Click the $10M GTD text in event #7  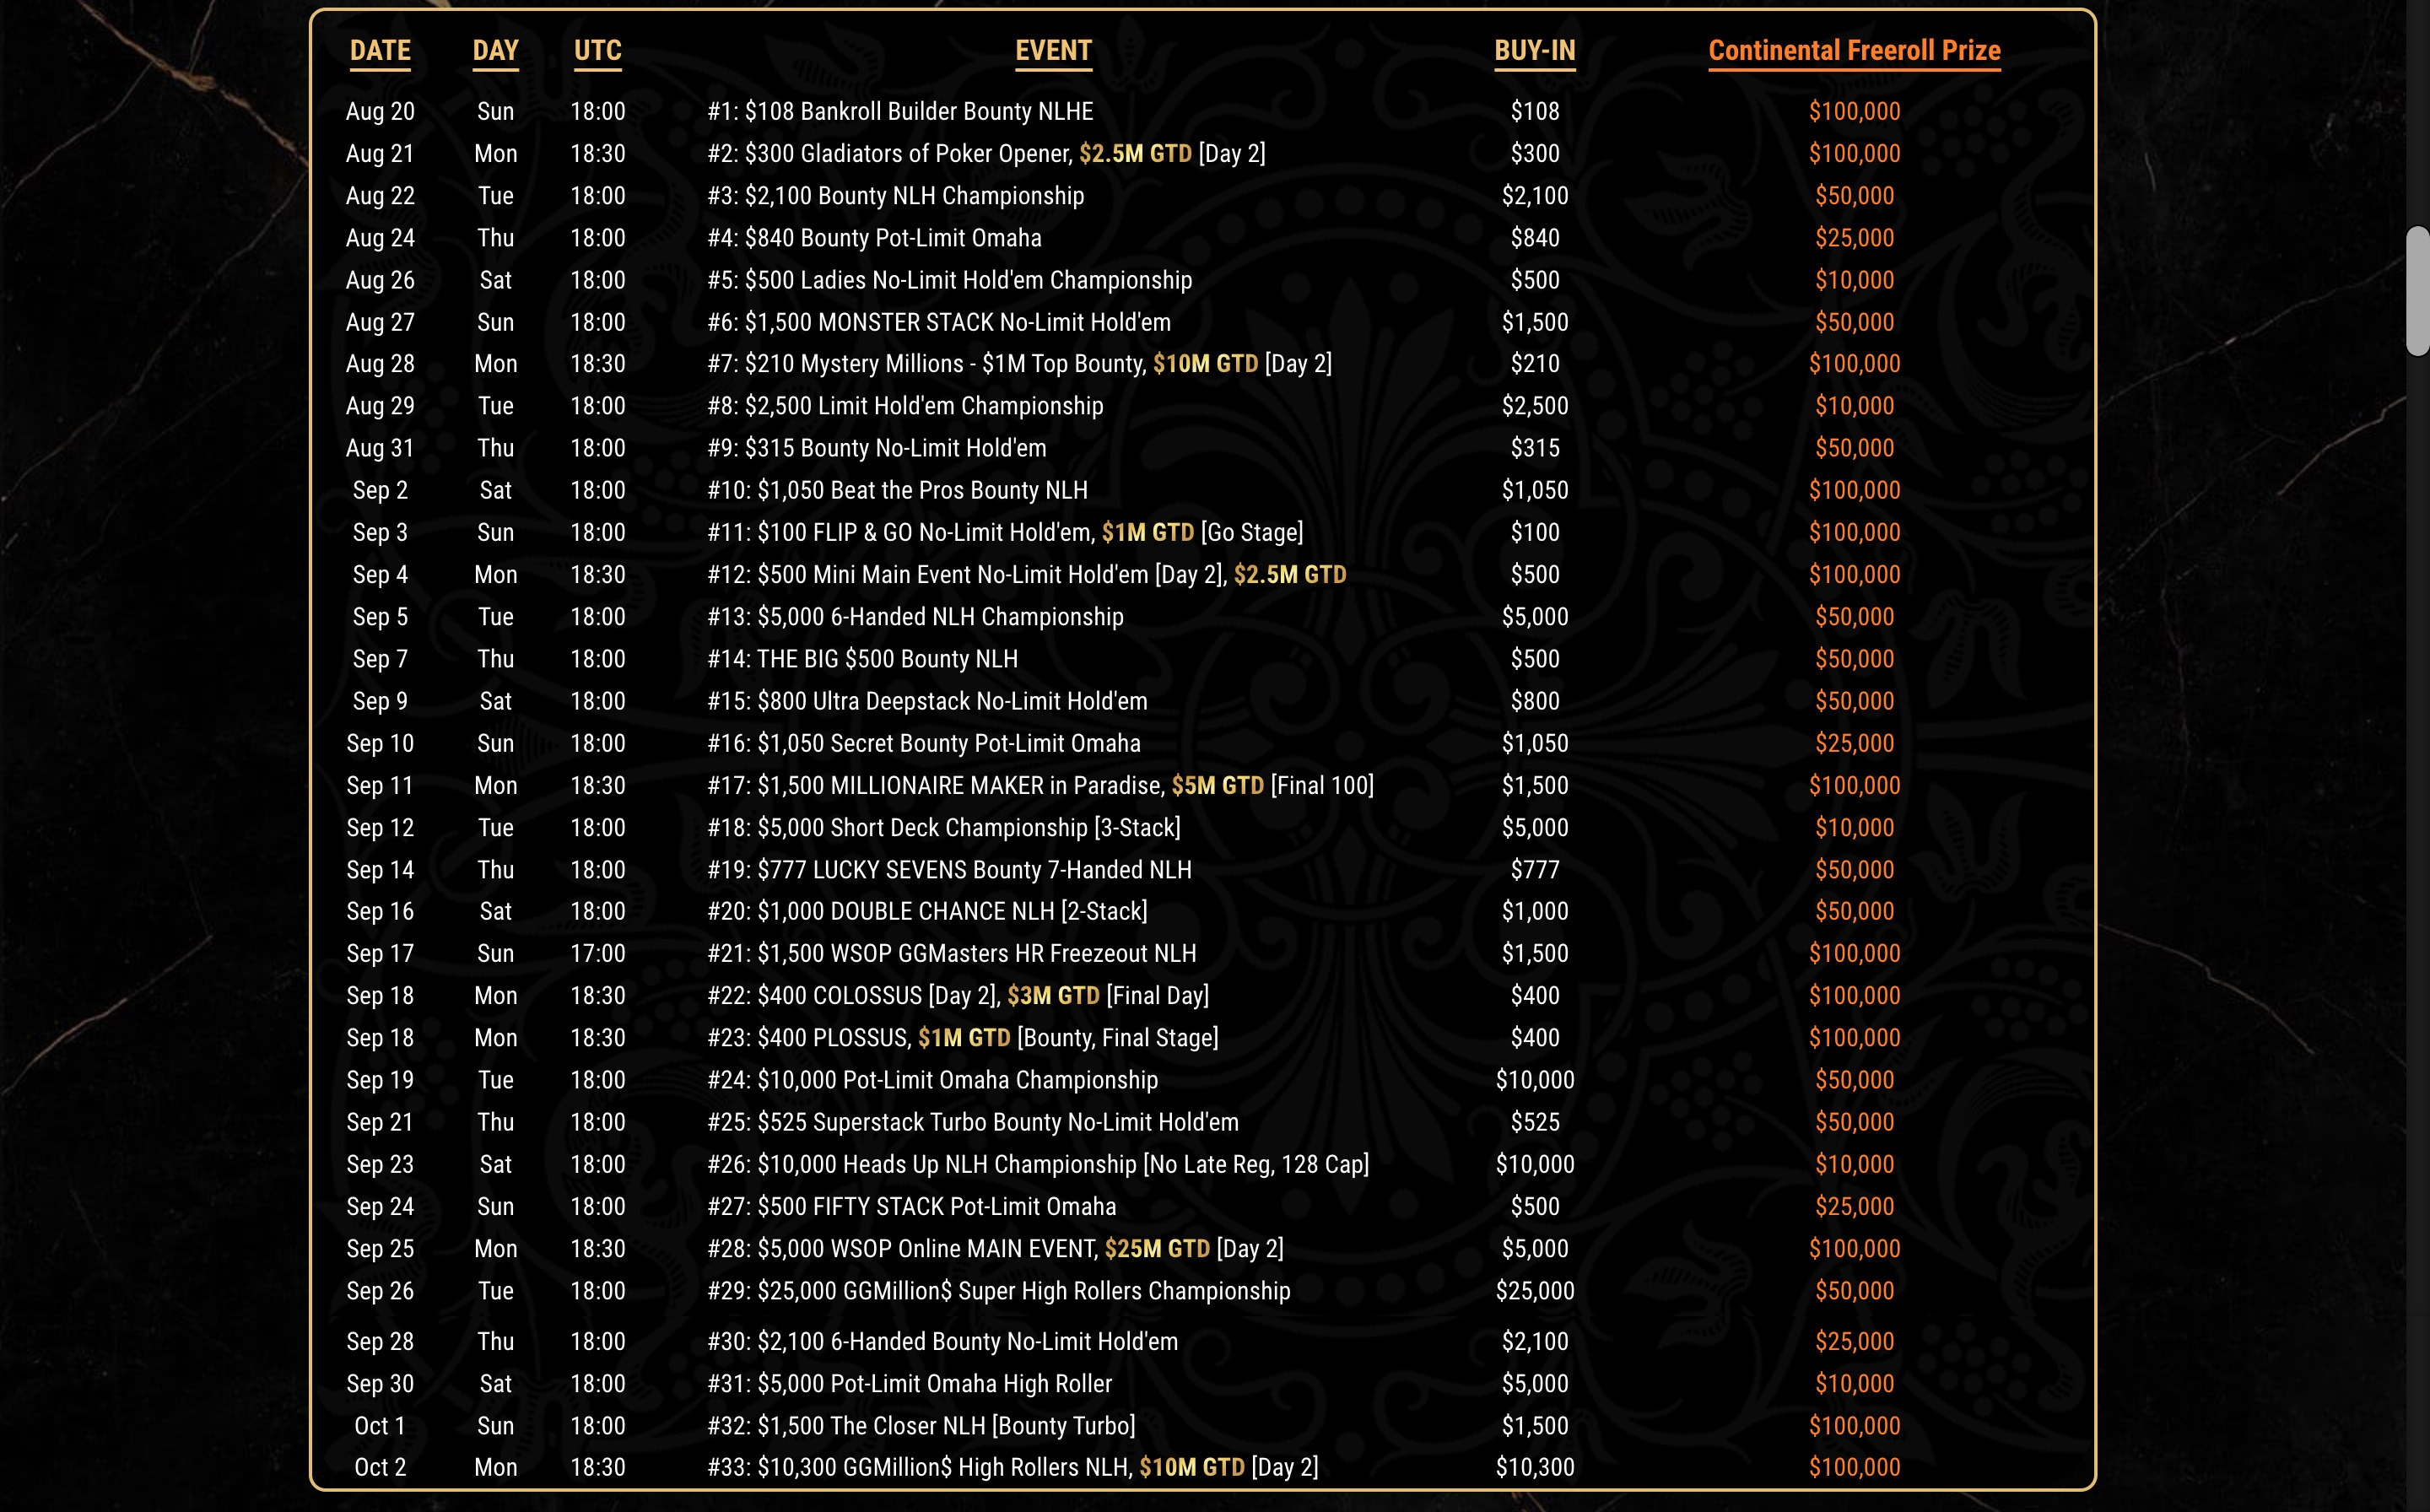point(1205,364)
